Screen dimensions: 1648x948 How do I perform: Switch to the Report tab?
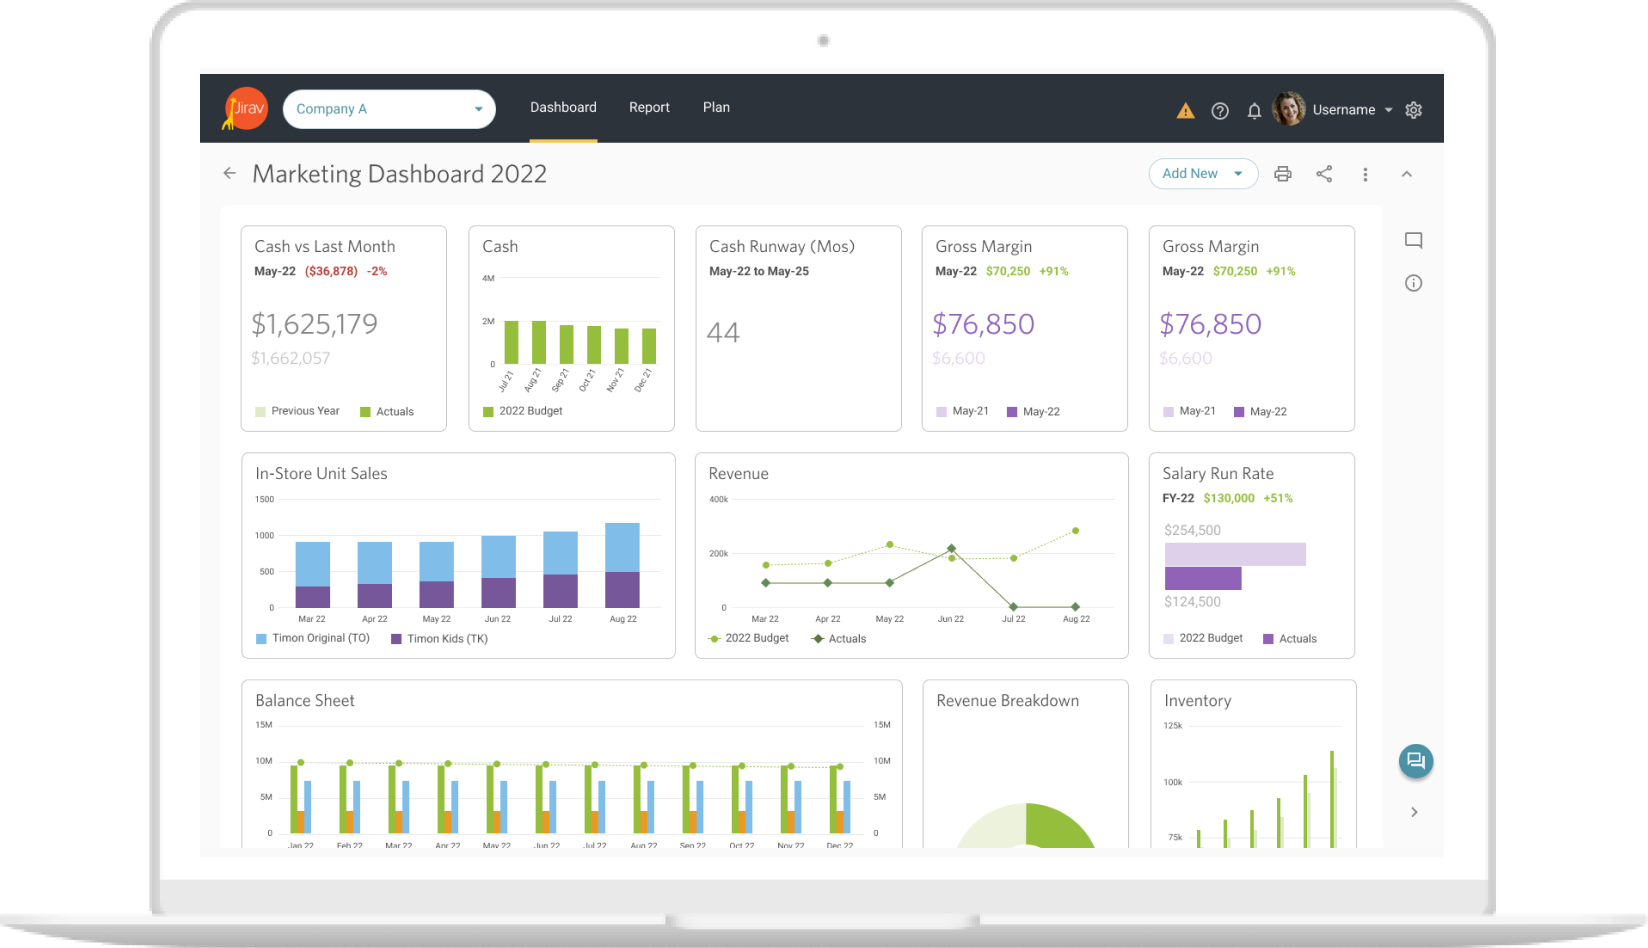649,107
